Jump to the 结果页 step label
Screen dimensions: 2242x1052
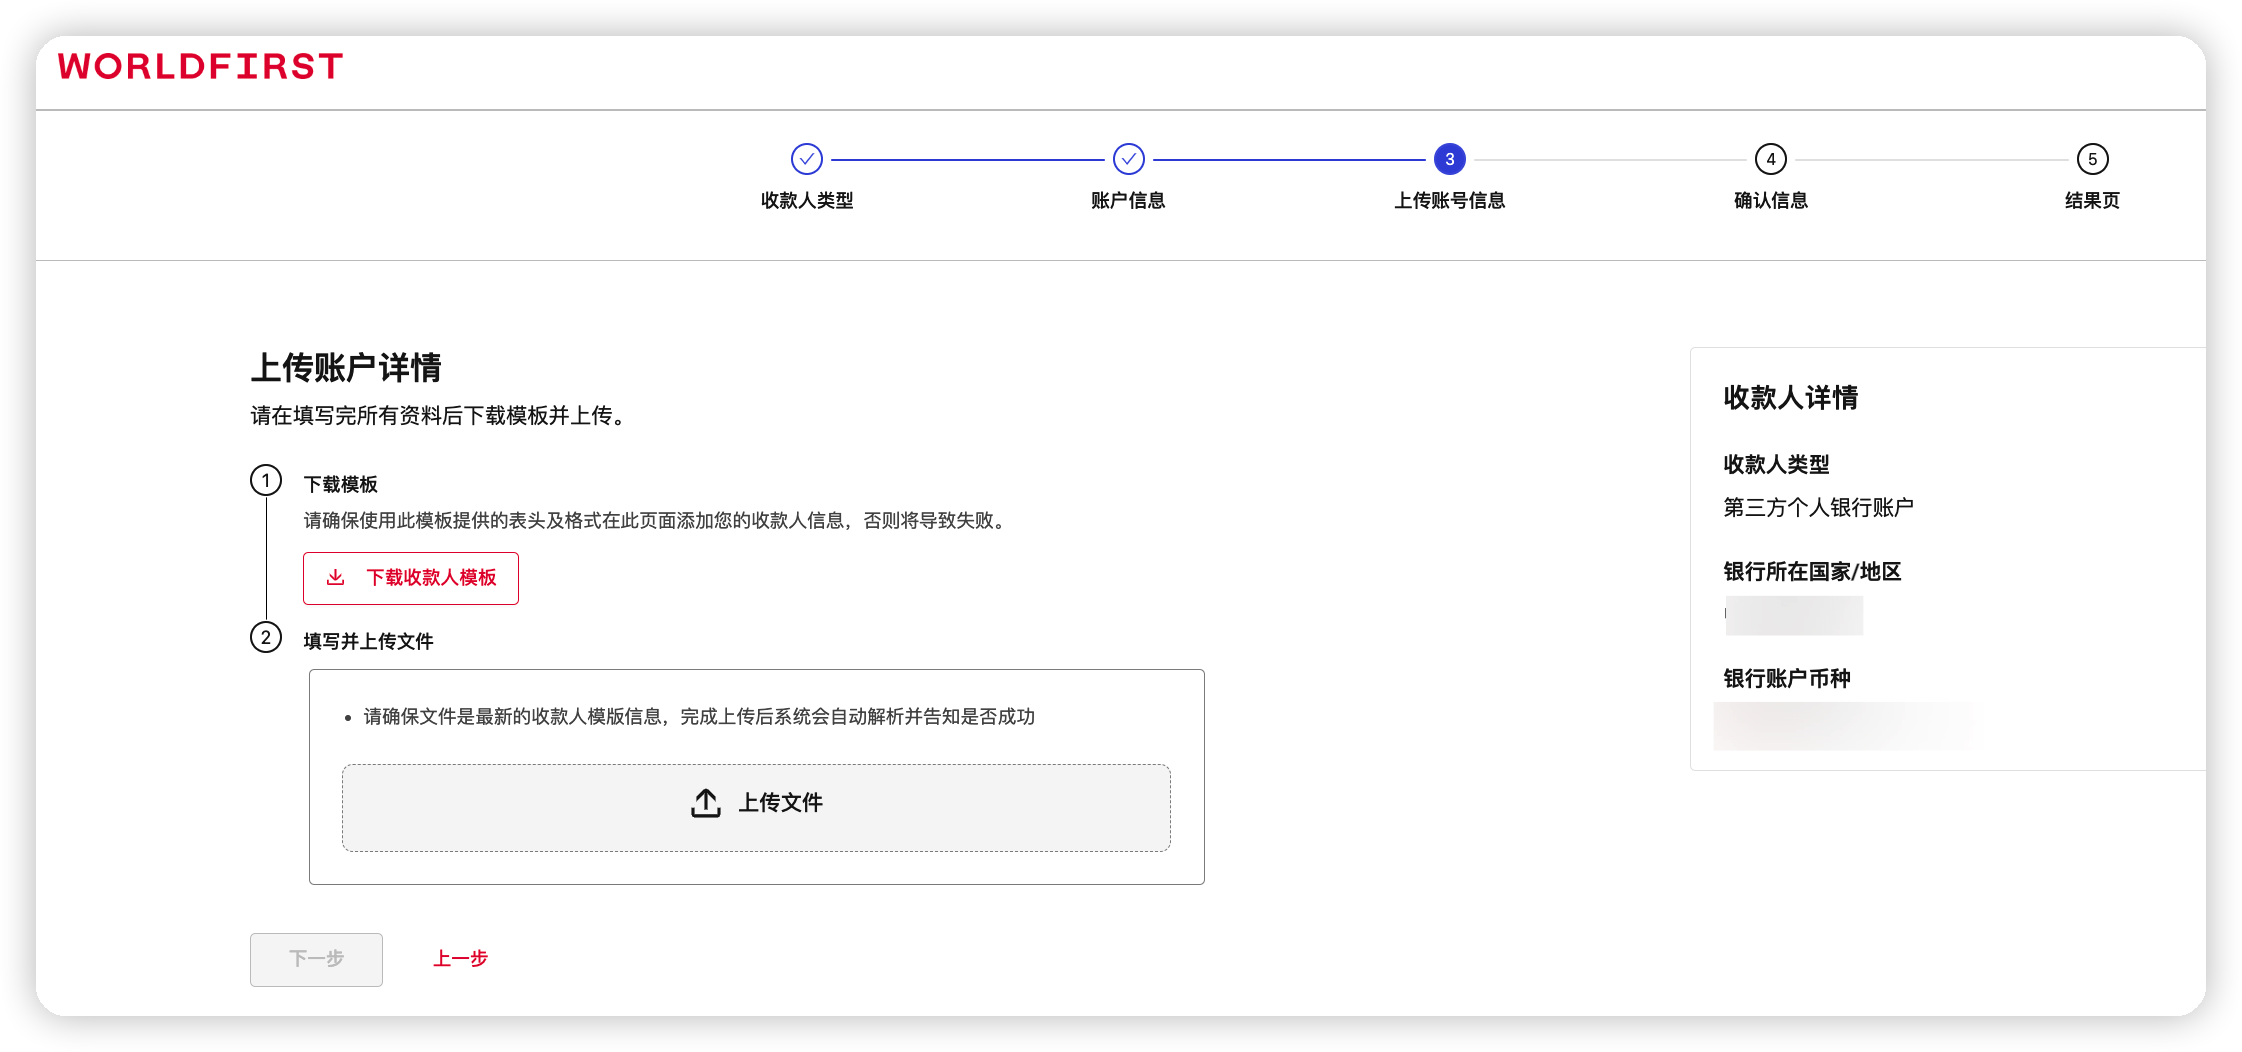2092,201
